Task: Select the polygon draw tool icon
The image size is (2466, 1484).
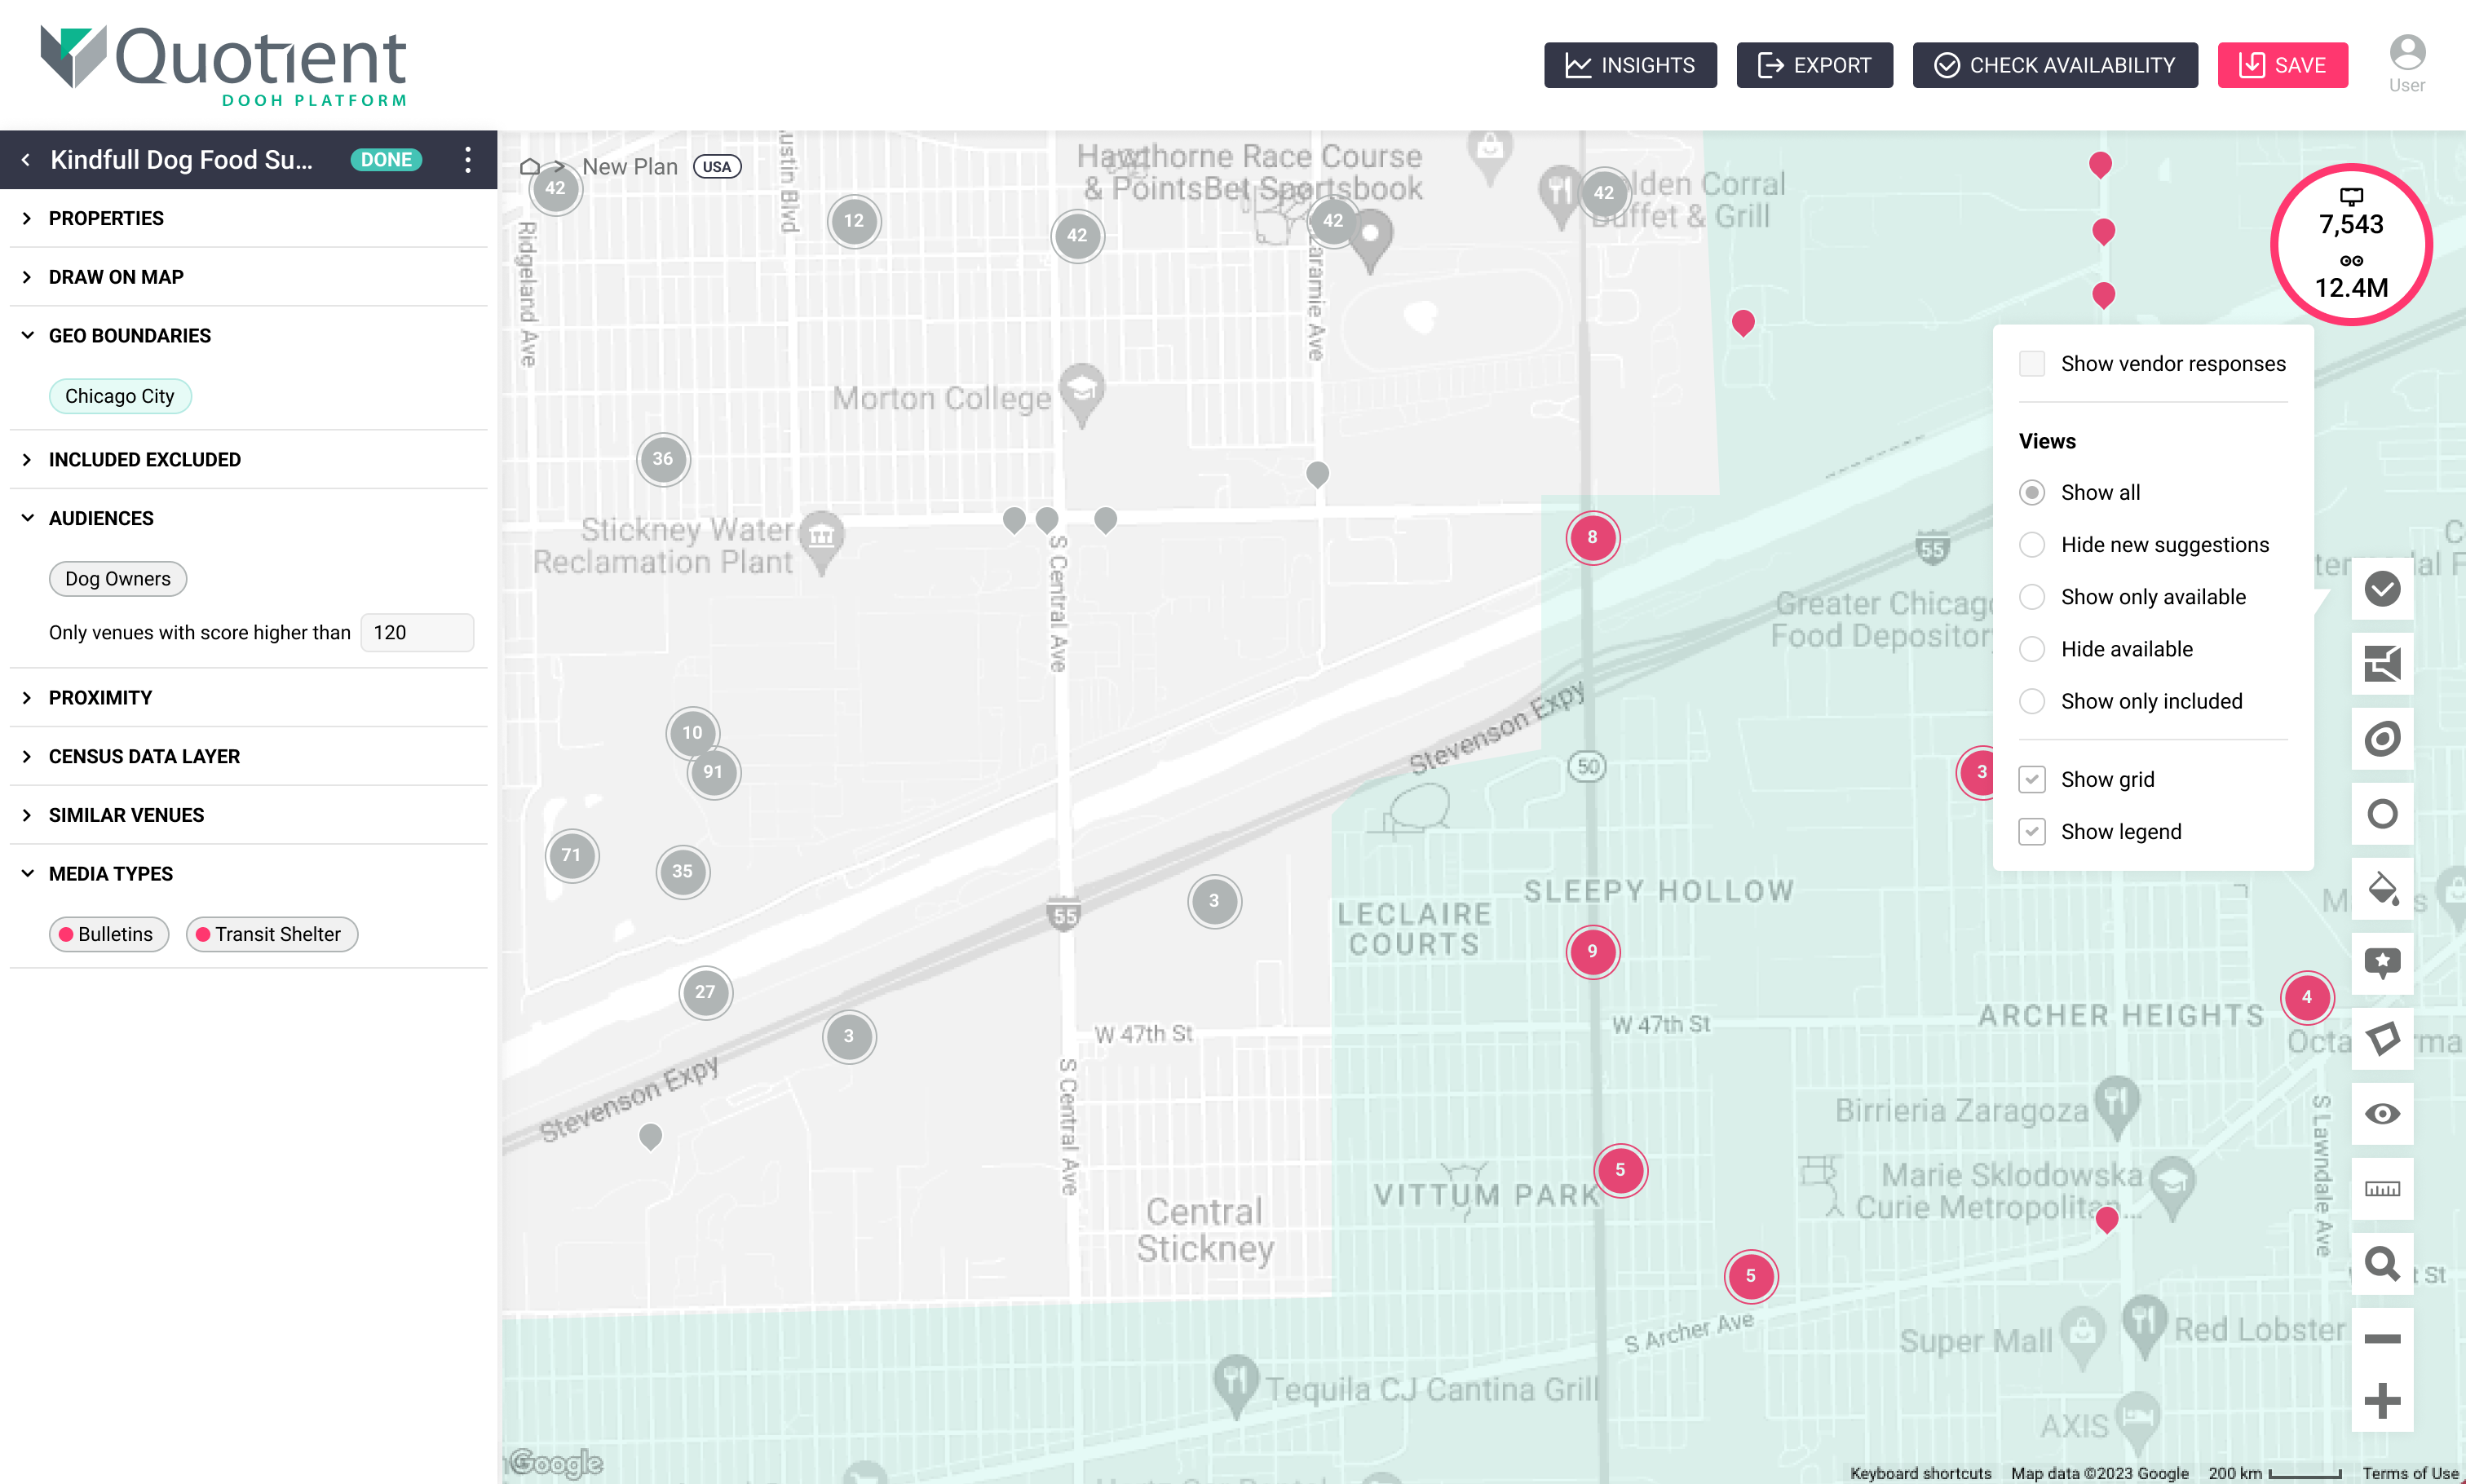Action: click(2382, 1038)
